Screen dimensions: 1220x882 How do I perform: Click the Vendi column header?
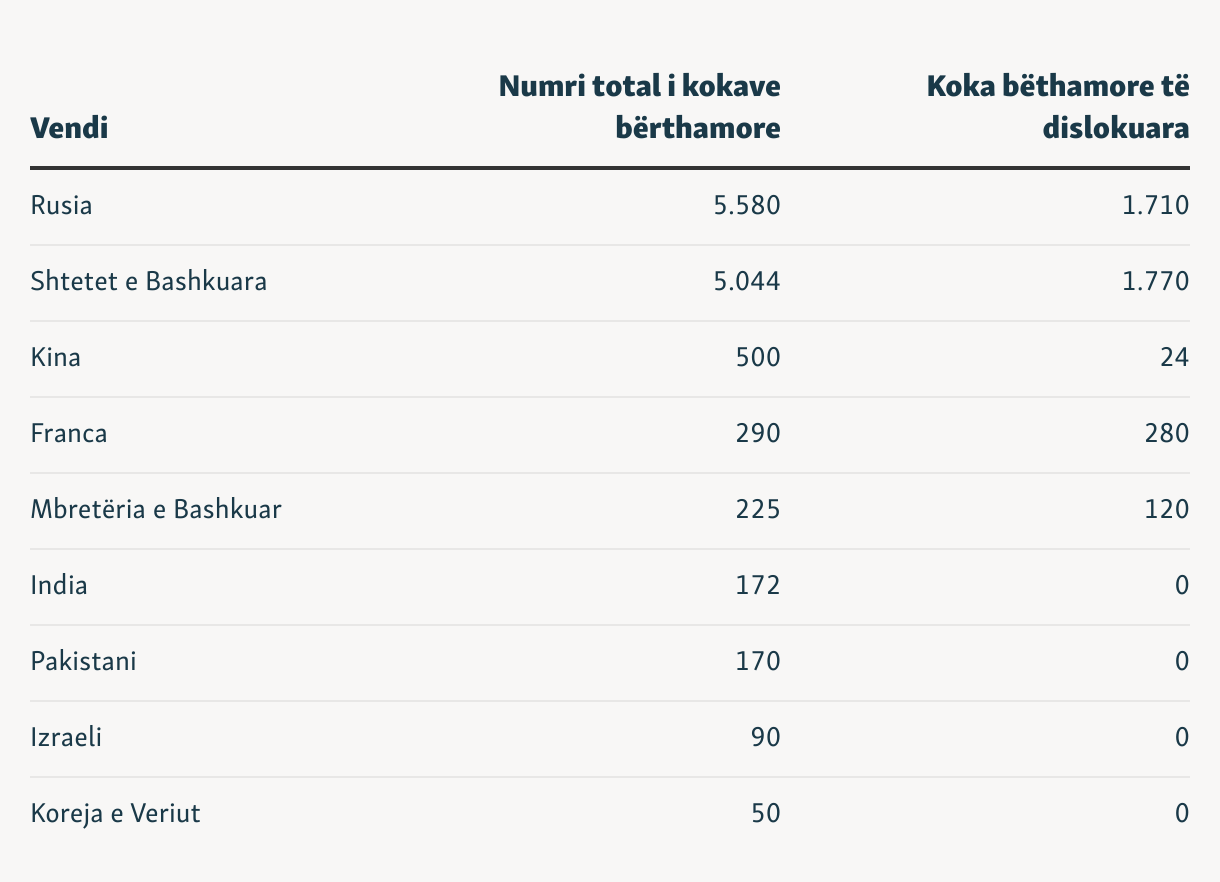[69, 127]
